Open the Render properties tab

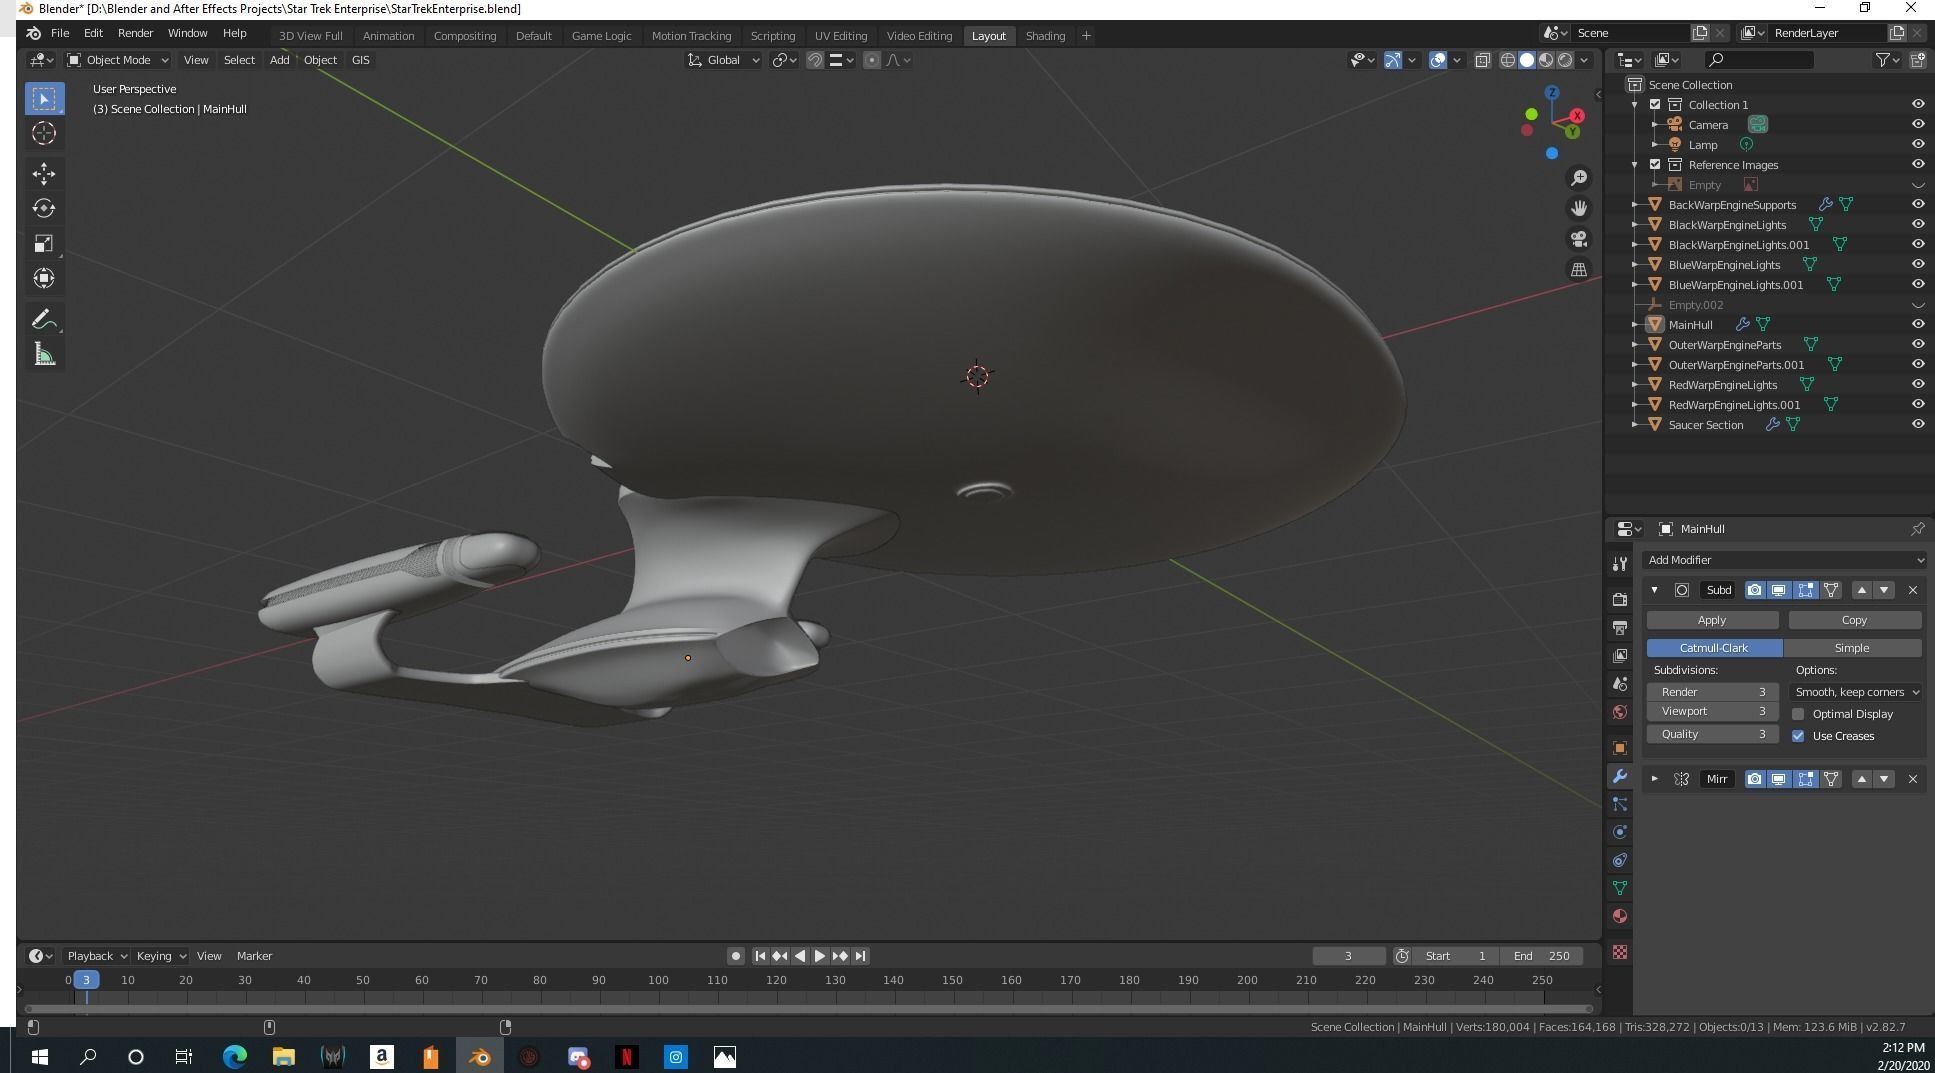click(x=1620, y=600)
